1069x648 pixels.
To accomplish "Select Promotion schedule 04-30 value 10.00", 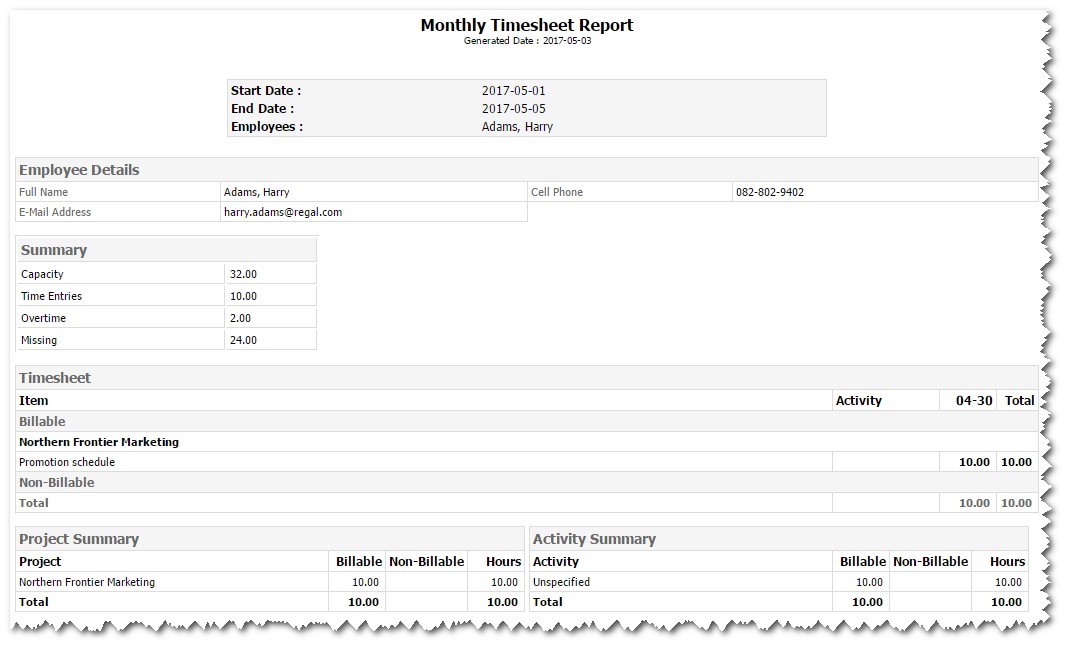I will 974,462.
